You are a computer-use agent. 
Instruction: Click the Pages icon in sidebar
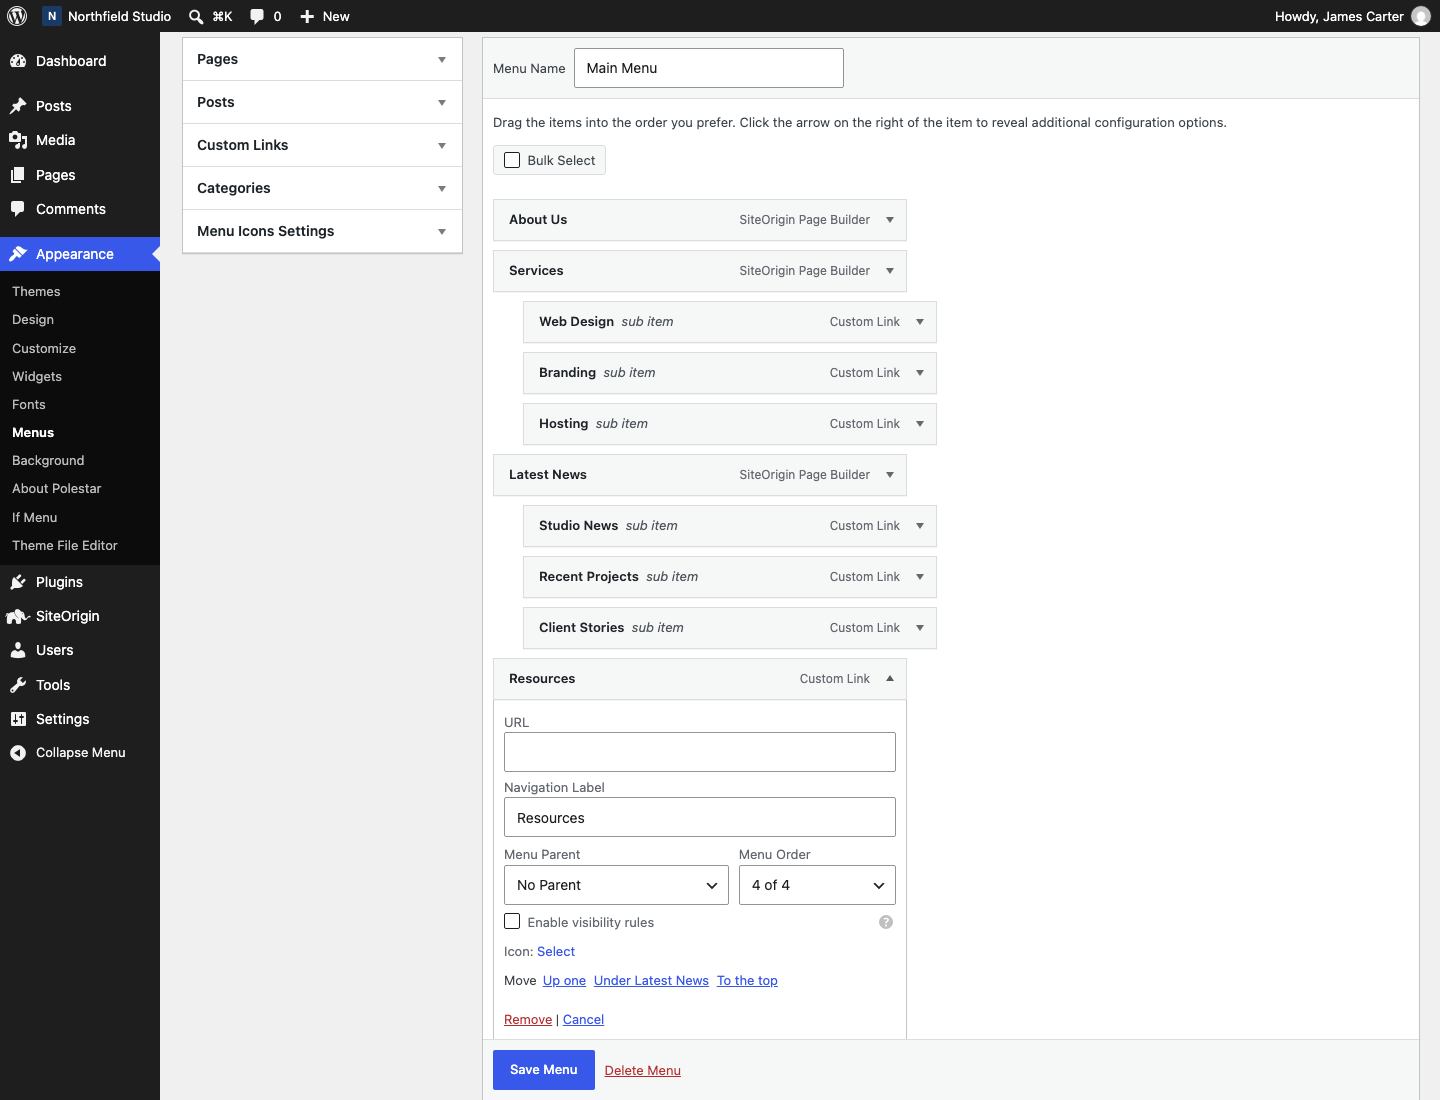[x=18, y=175]
